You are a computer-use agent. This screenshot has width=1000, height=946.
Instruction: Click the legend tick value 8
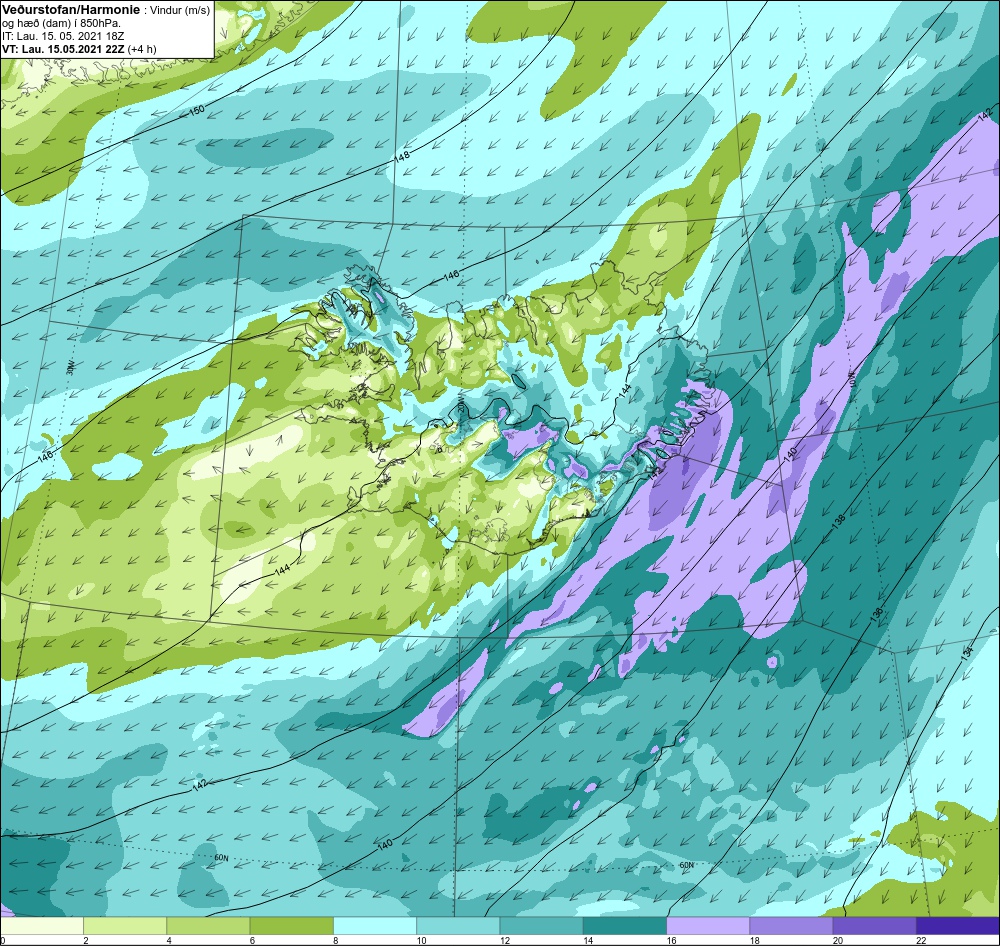tap(335, 940)
